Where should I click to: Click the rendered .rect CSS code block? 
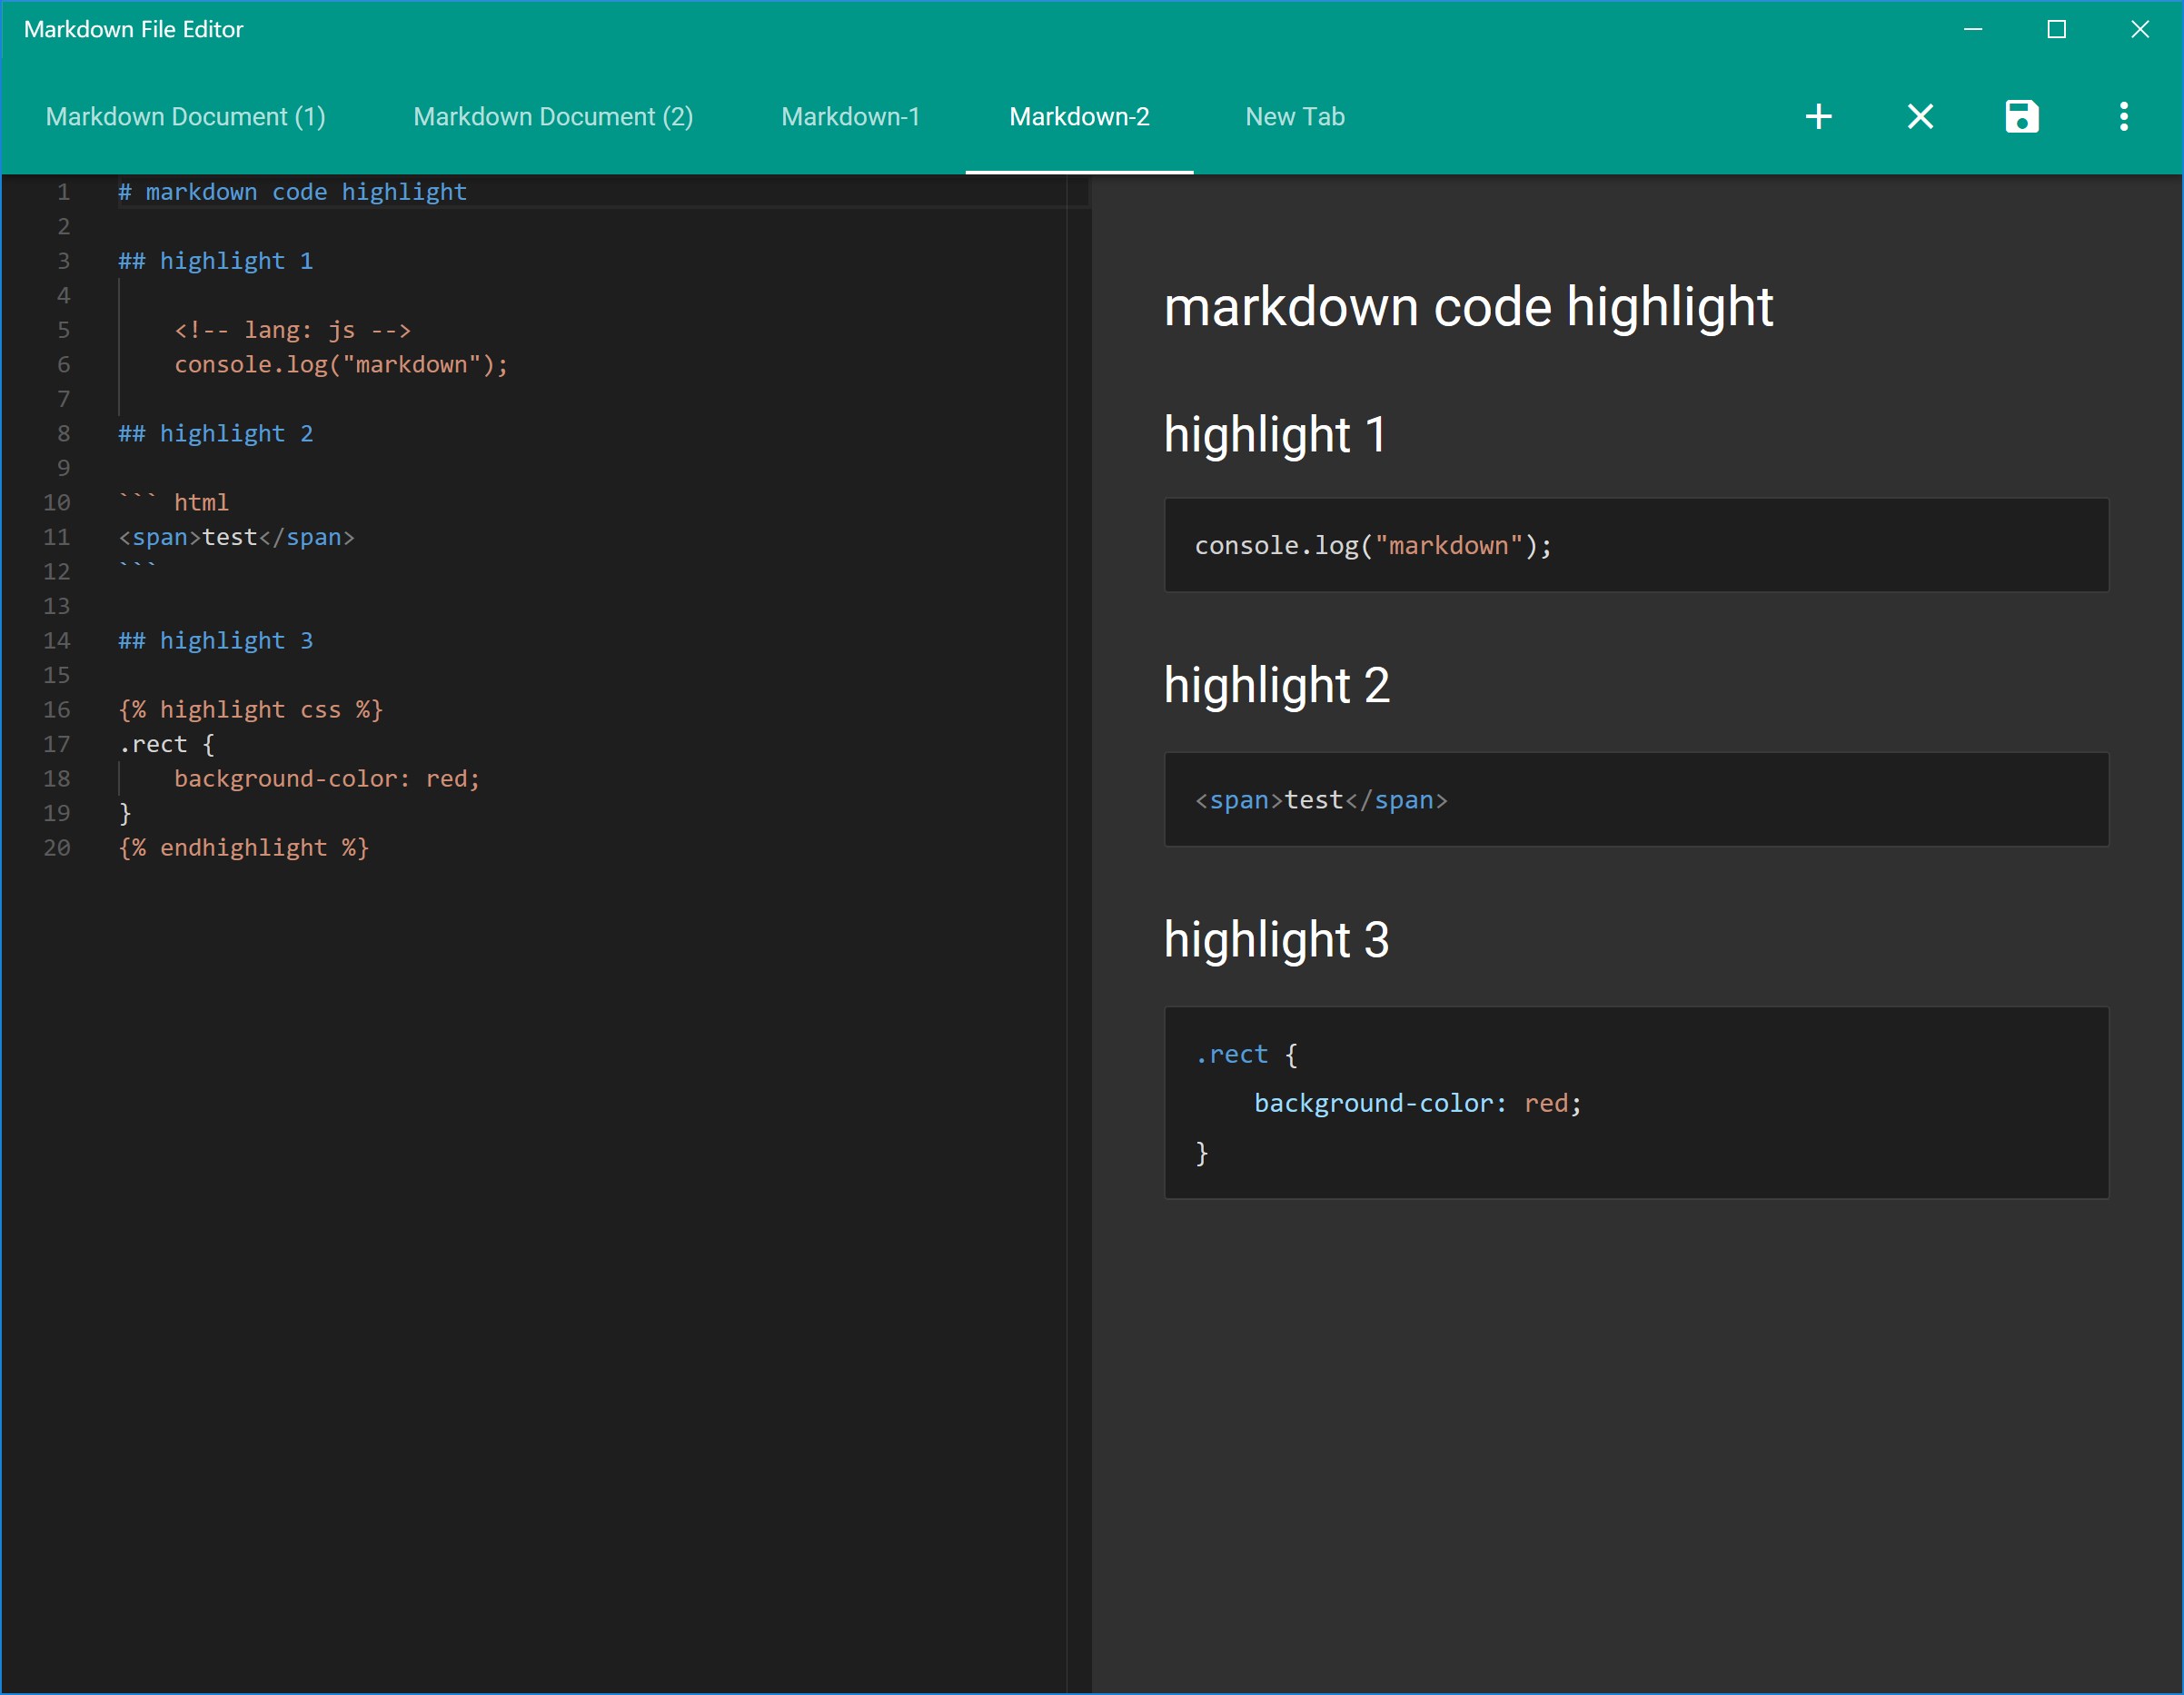pos(1635,1103)
